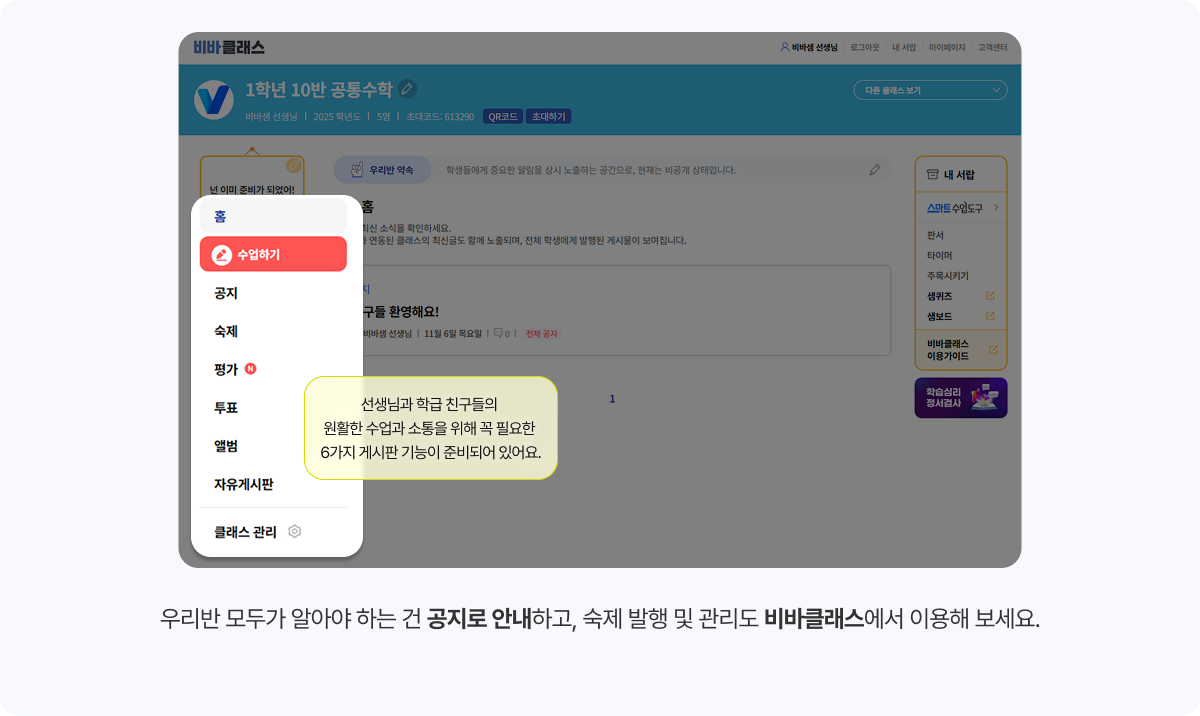Click the QR코드 button
1200x716 pixels.
pos(502,116)
